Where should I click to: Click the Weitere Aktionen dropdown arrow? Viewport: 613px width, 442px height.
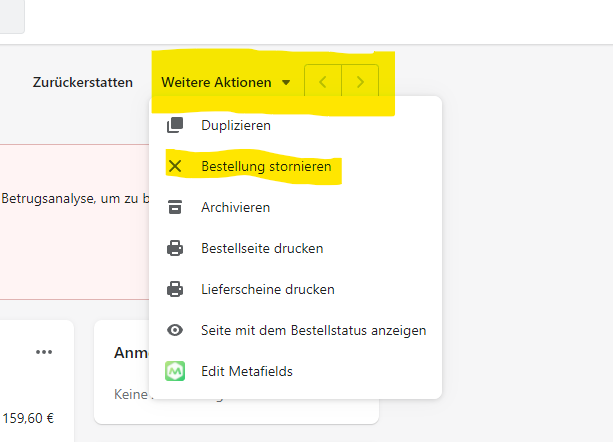click(286, 83)
